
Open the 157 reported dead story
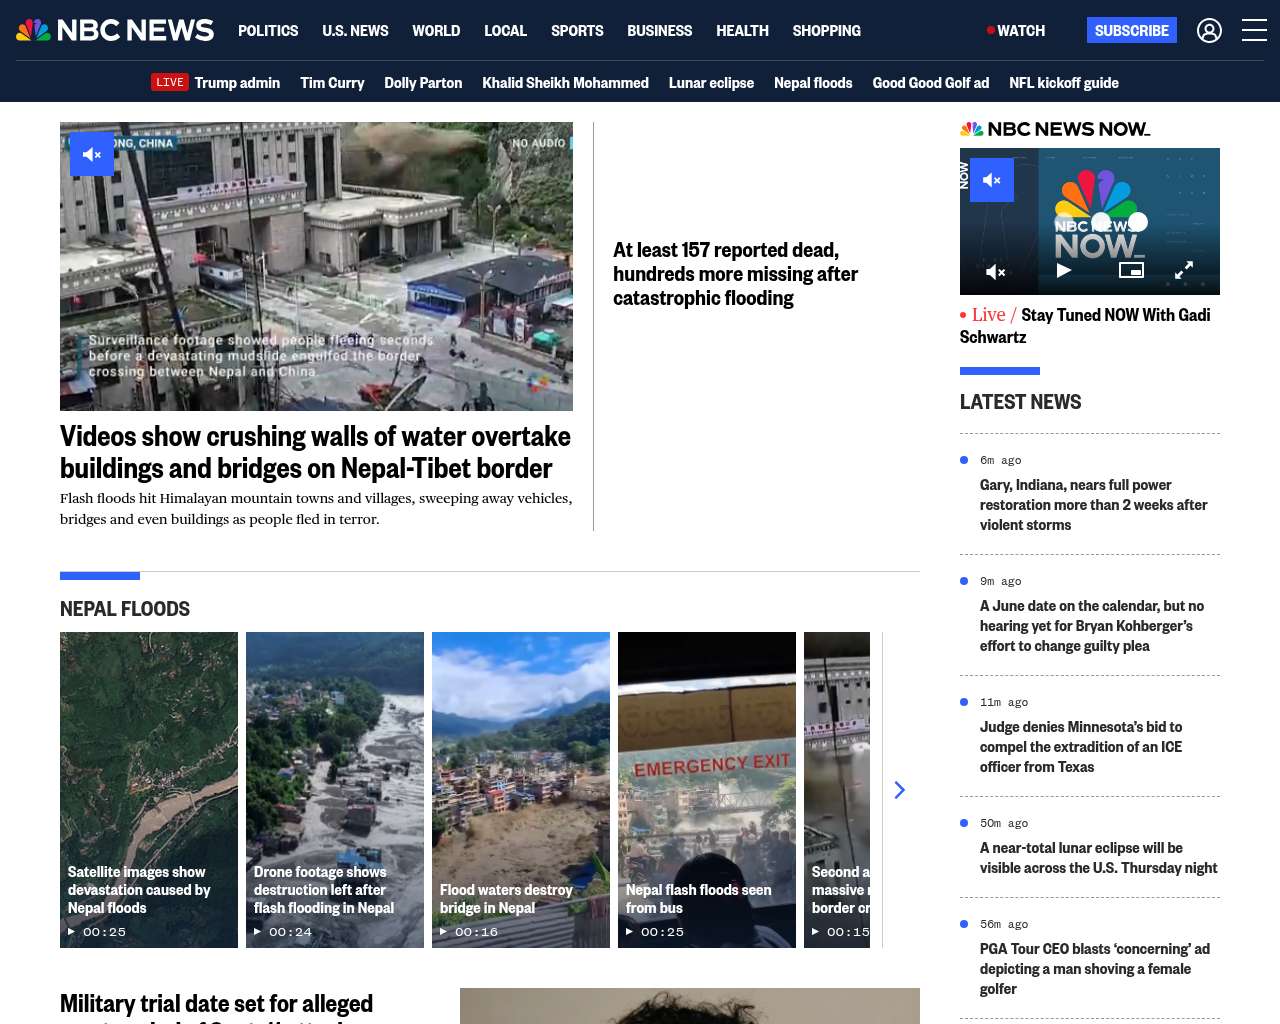click(x=735, y=274)
